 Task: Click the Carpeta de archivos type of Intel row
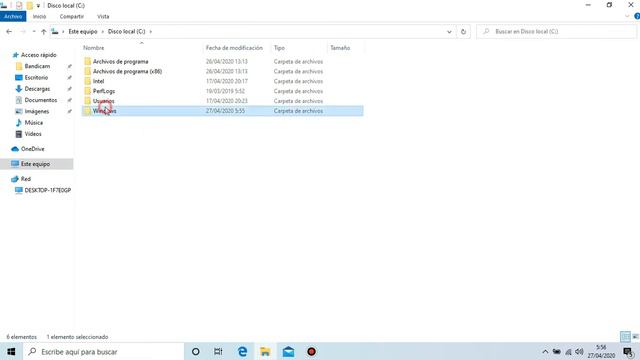coord(298,81)
